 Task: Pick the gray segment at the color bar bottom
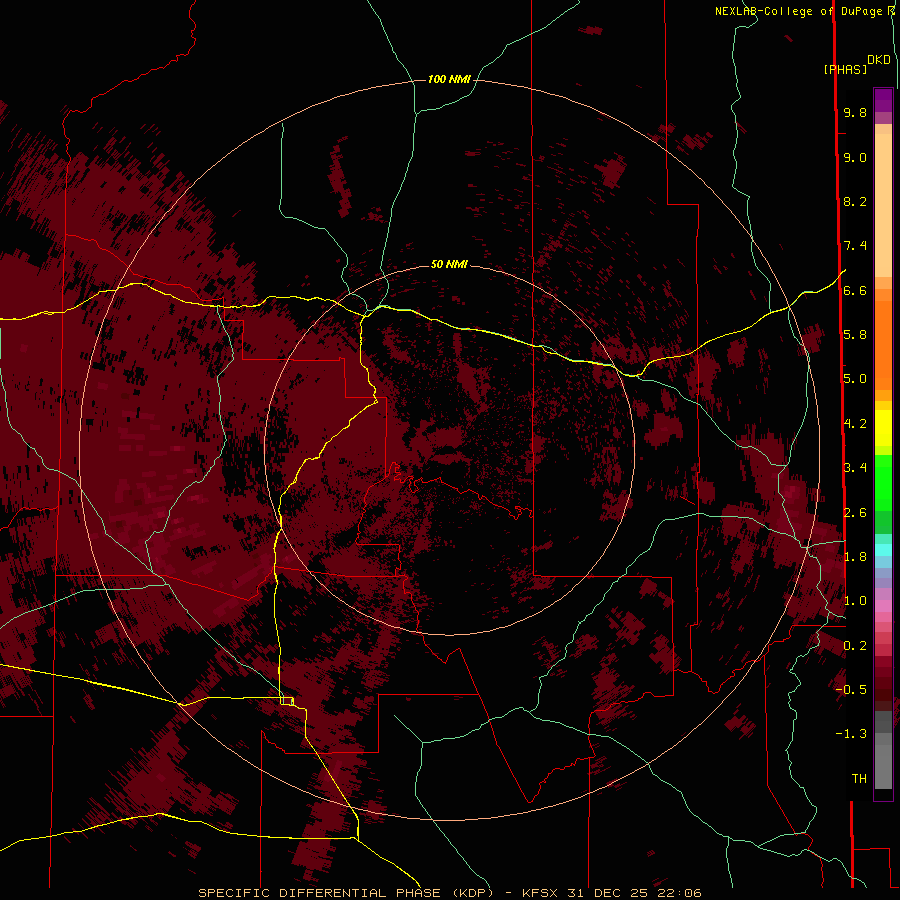883,766
